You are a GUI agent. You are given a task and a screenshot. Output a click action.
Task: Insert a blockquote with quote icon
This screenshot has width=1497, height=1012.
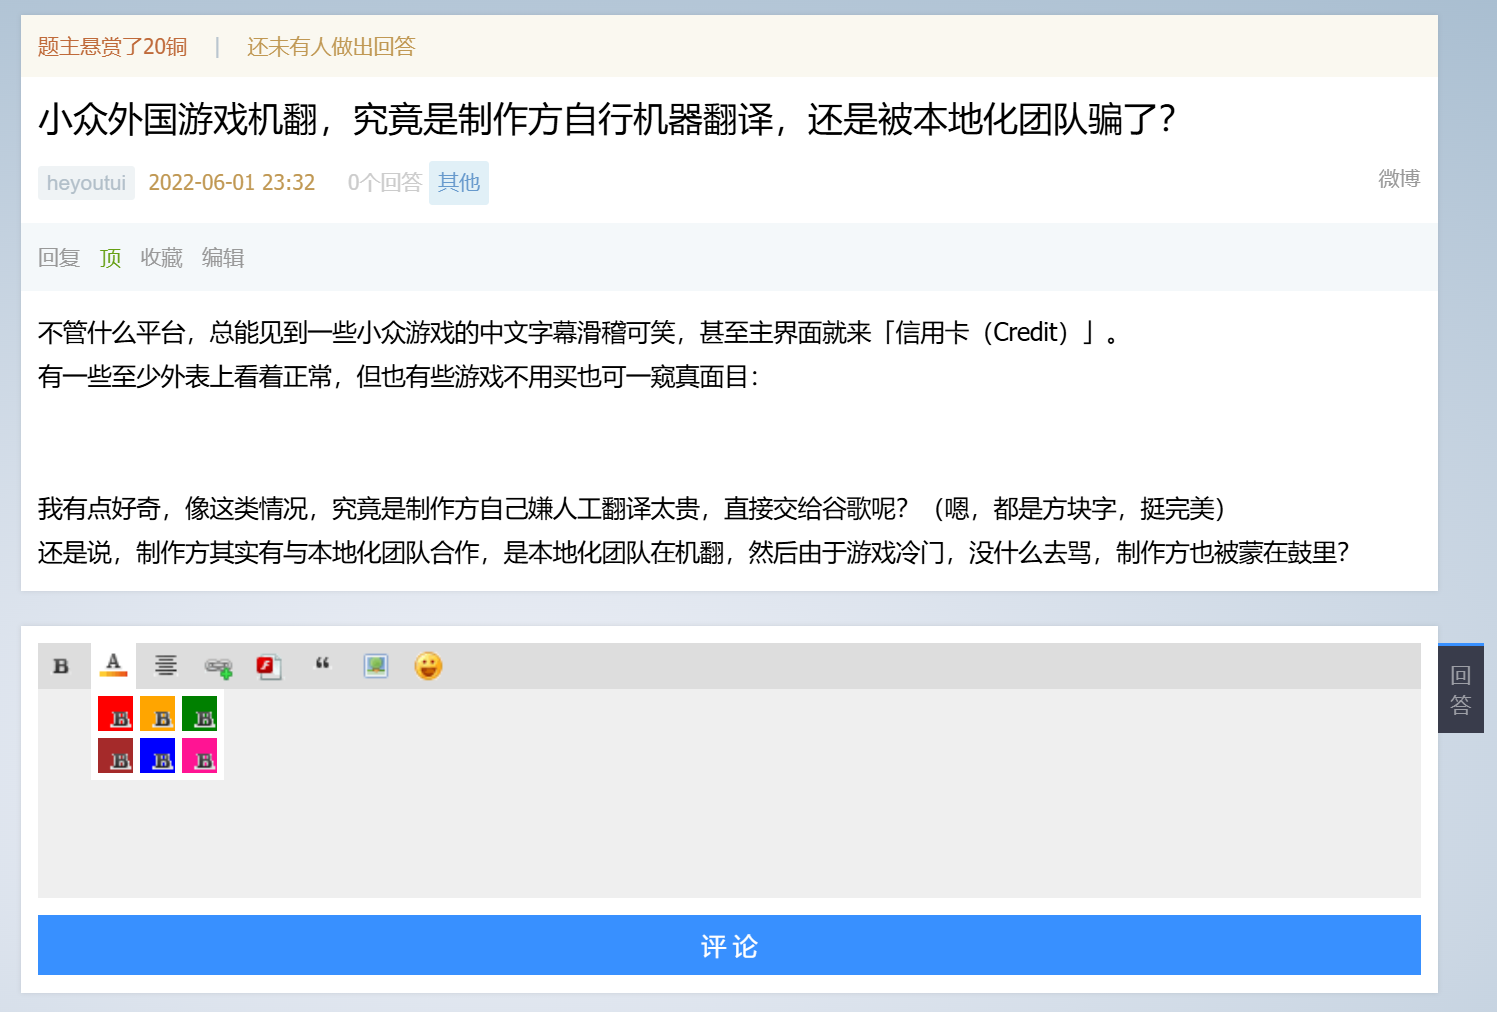pos(322,665)
